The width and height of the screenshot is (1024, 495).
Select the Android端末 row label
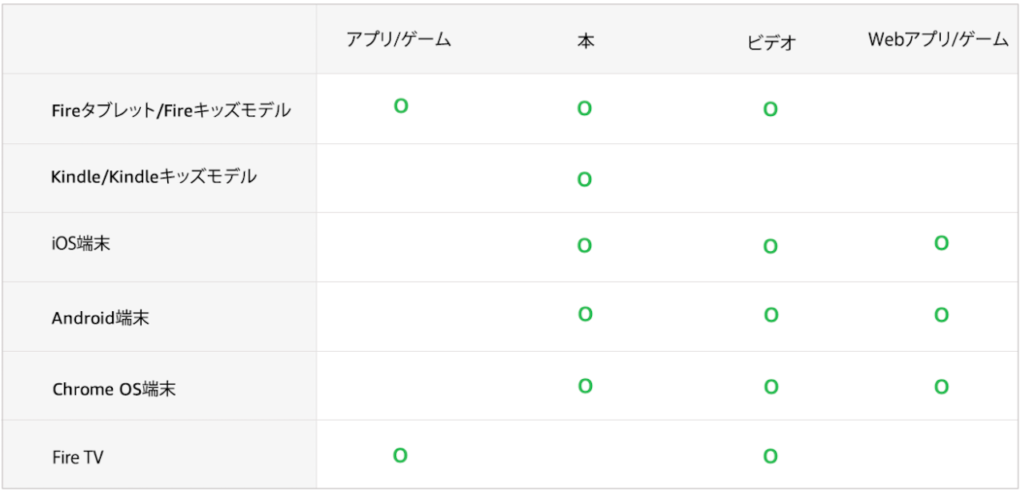click(x=101, y=319)
